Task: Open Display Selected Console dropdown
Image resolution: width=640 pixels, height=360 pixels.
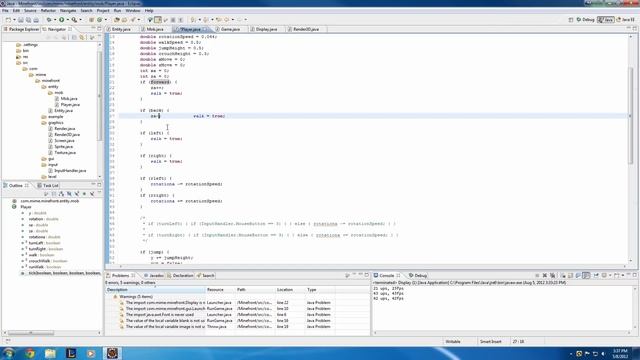Action: (x=610, y=276)
